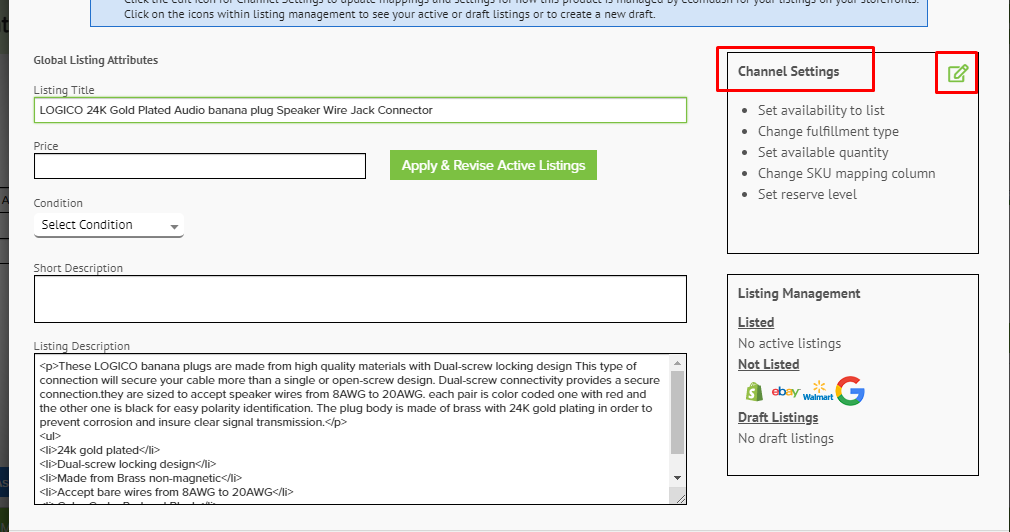1010x532 pixels.
Task: Click the Listing Description label
Action: pos(82,347)
